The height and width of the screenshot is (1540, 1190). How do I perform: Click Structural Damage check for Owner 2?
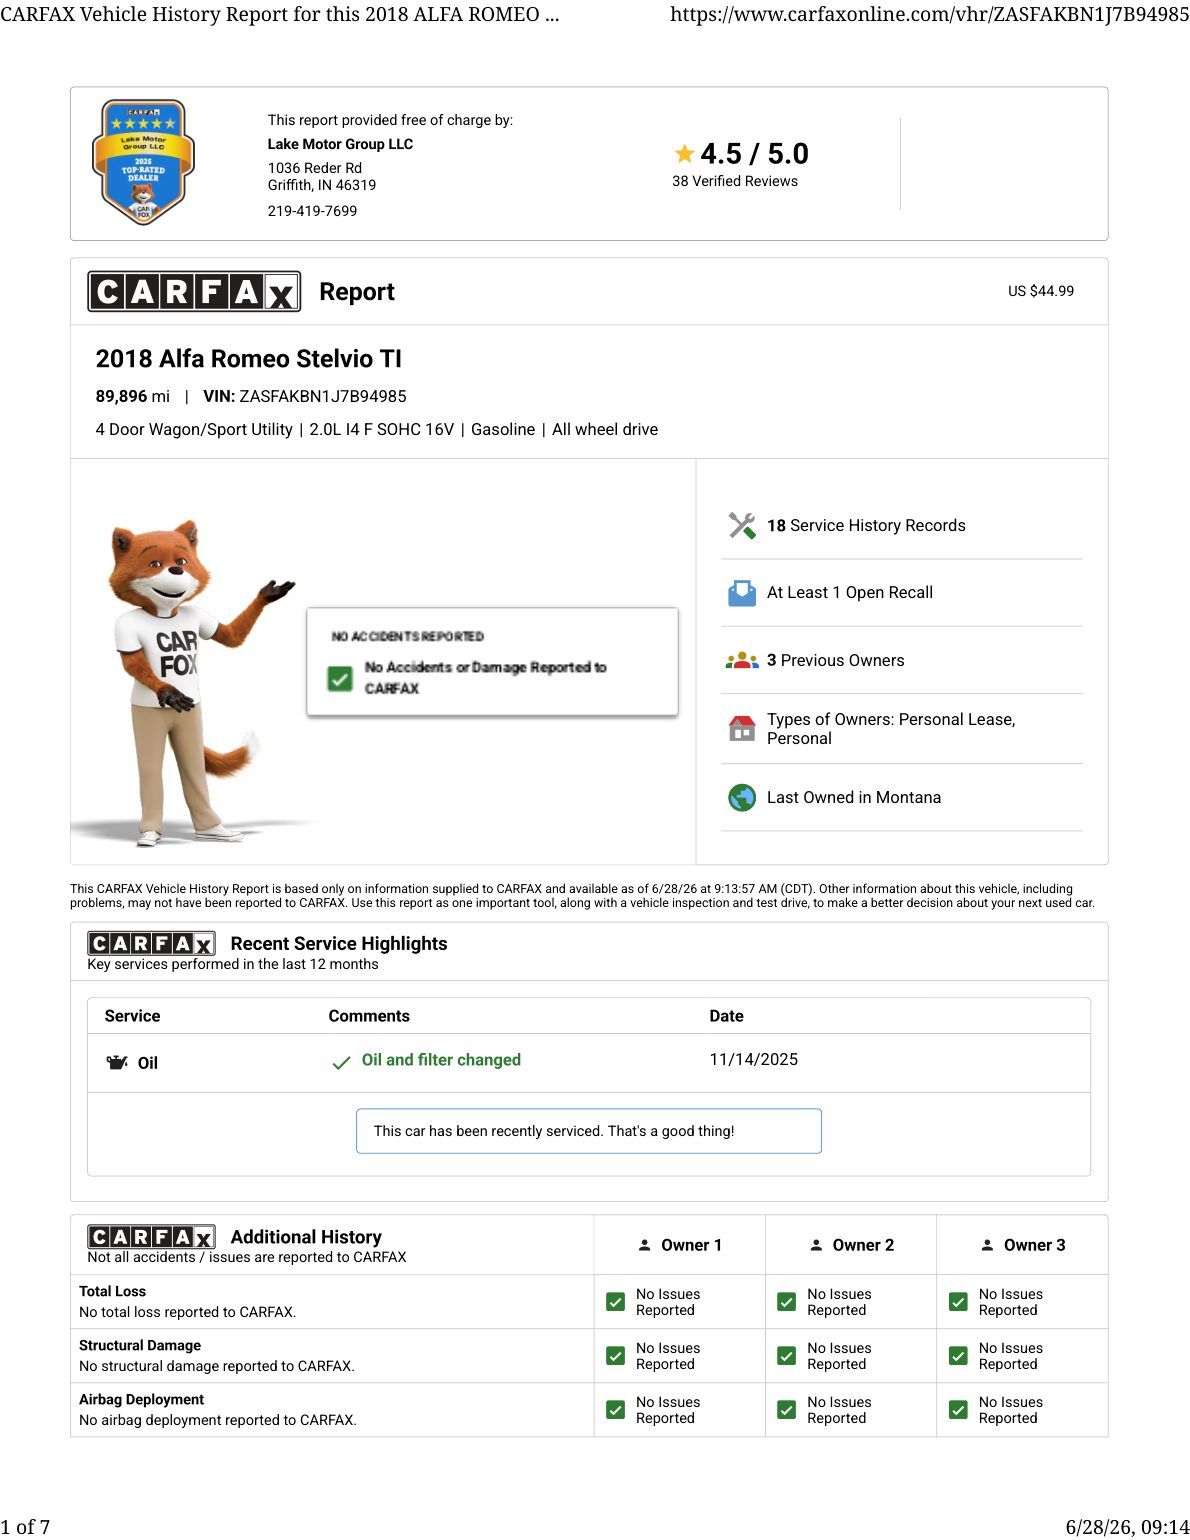[x=787, y=1356]
